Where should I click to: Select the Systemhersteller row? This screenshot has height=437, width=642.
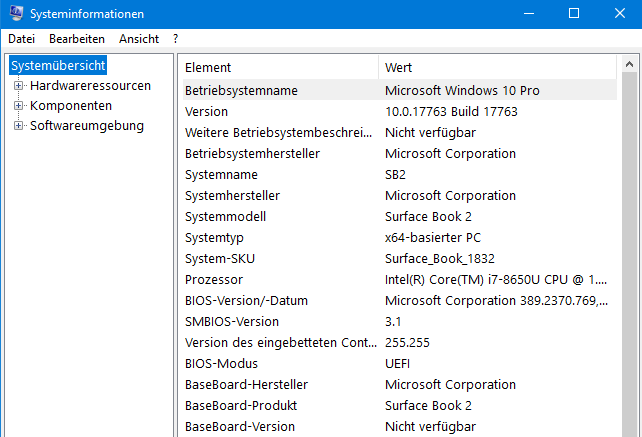pos(400,195)
